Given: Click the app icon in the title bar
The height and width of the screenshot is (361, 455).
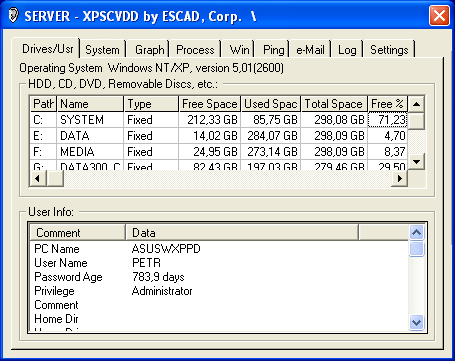Looking at the screenshot, I should click(x=13, y=16).
